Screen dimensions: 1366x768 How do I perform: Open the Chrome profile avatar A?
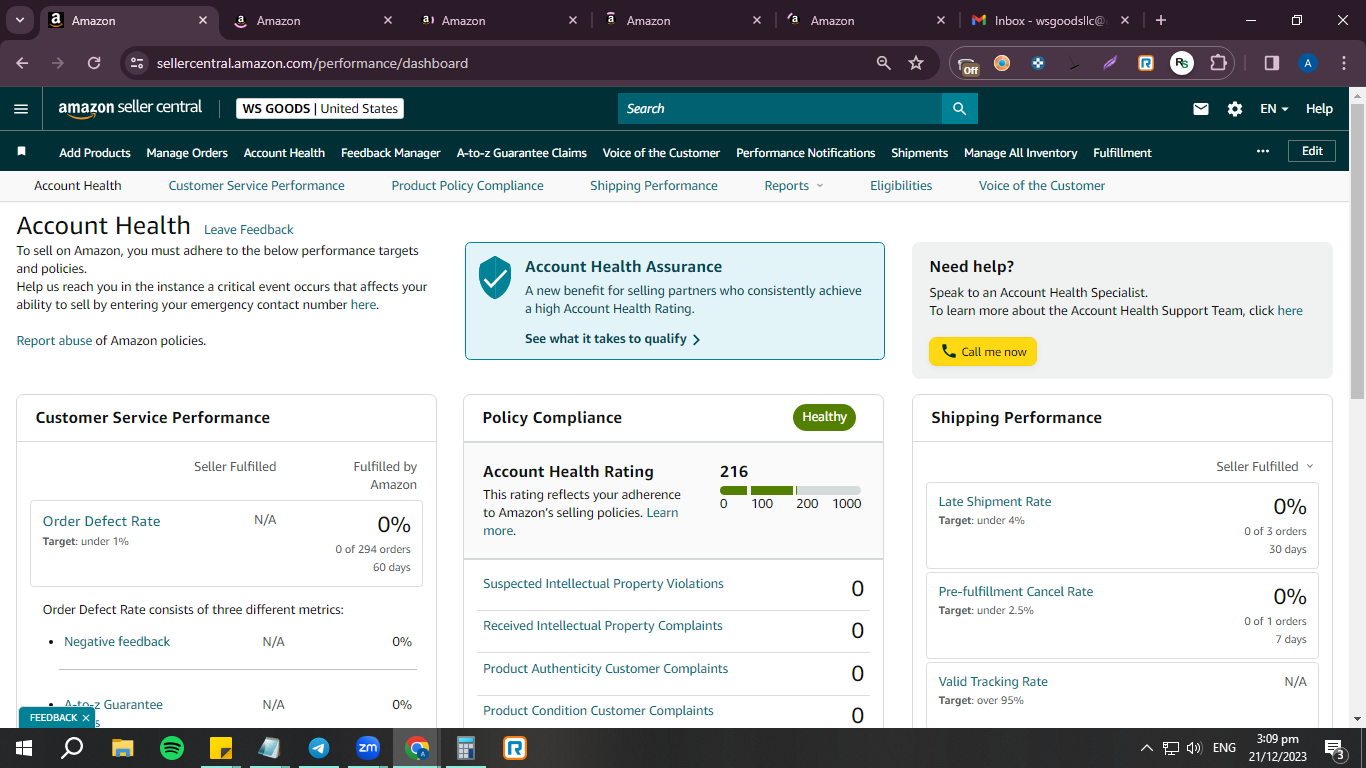pos(1308,63)
